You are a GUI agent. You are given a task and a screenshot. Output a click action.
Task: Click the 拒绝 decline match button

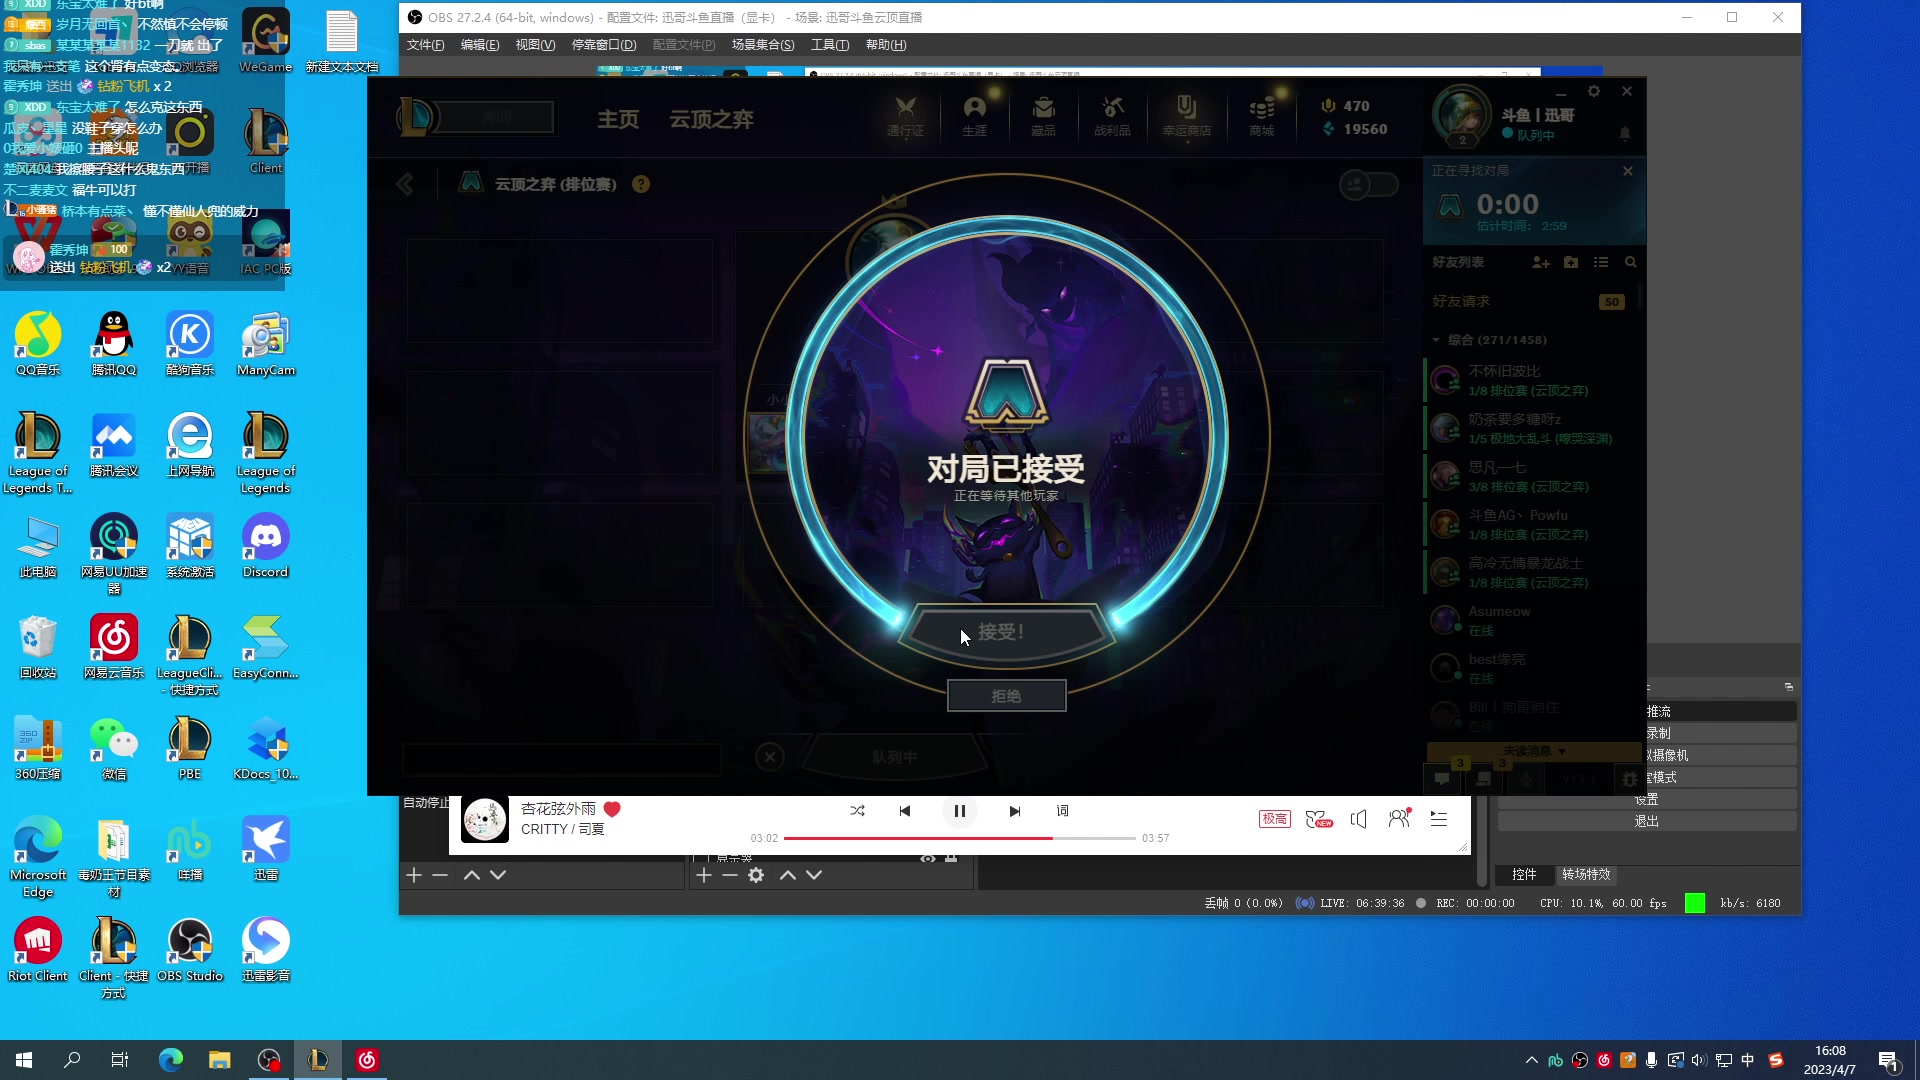(1006, 696)
